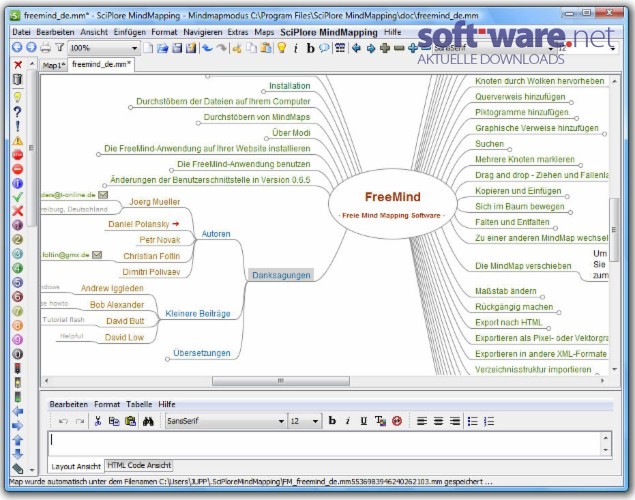
Task: Click the Export nach HTML node
Action: (x=509, y=322)
